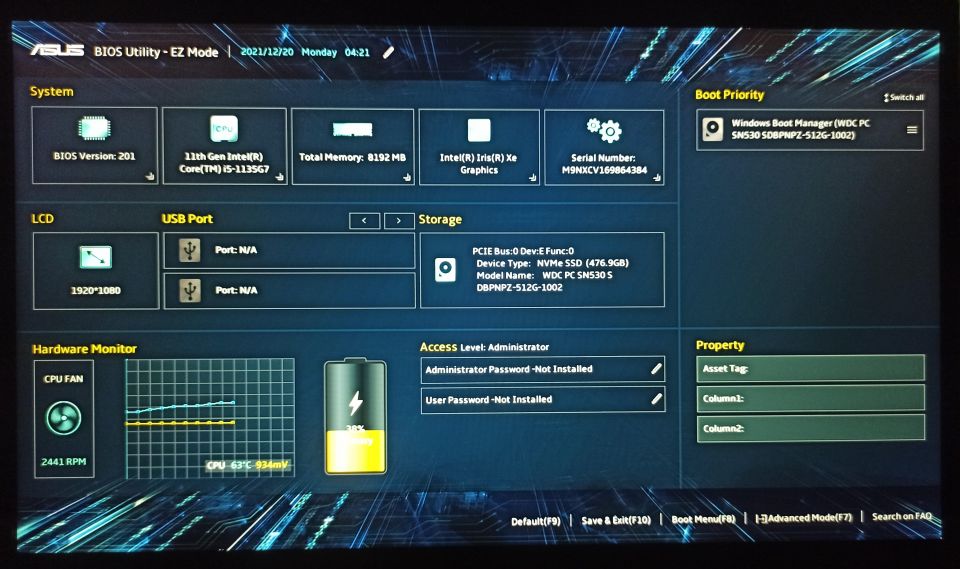Click the battery charge indicator
Viewport: 960px width, 569px height.
[x=356, y=416]
